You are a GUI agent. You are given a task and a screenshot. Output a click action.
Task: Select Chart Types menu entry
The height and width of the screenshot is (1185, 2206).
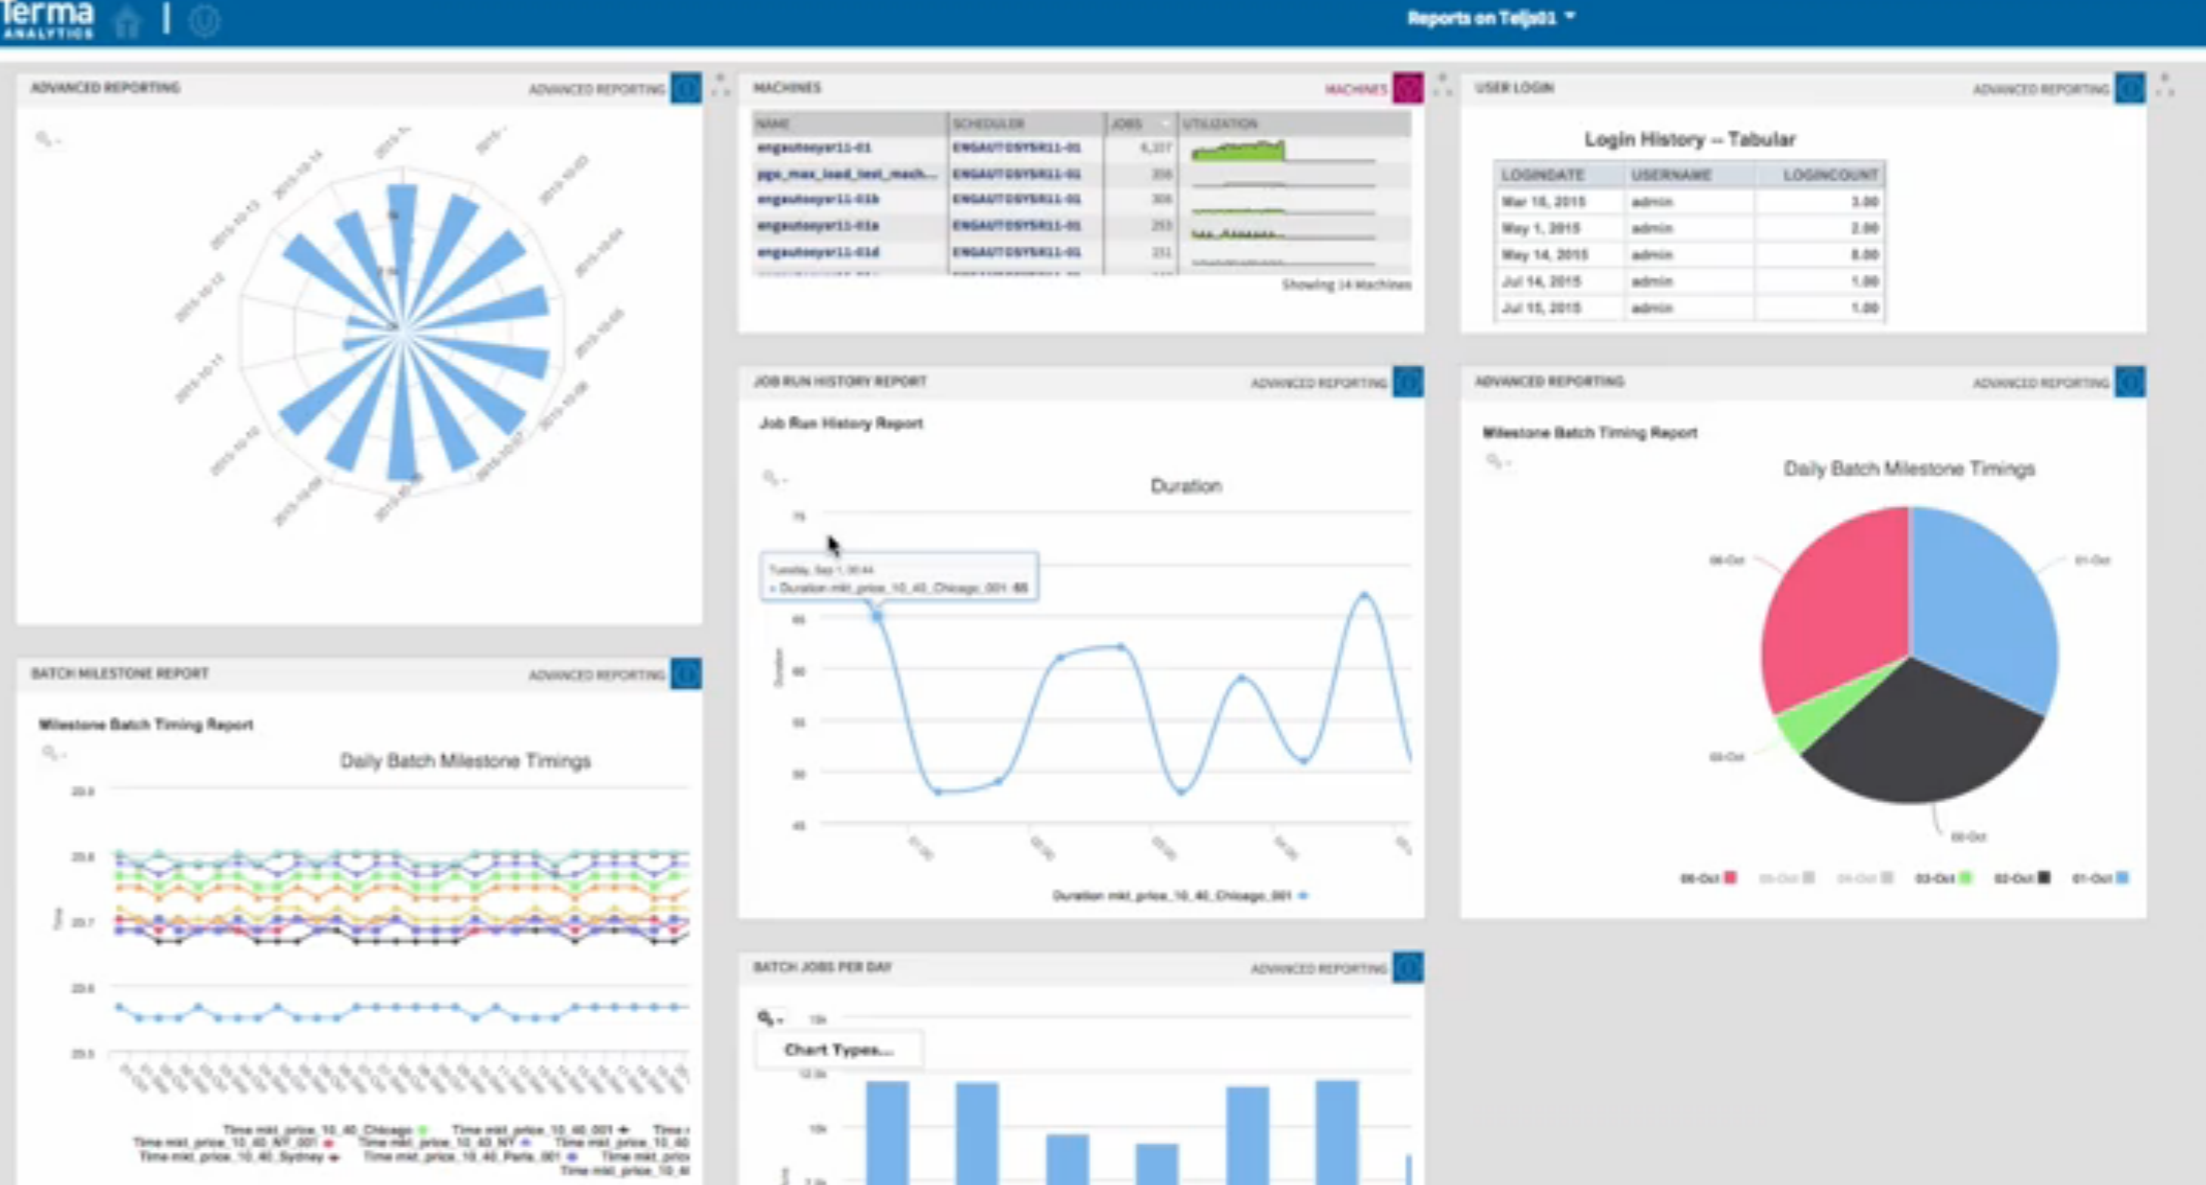click(838, 1049)
